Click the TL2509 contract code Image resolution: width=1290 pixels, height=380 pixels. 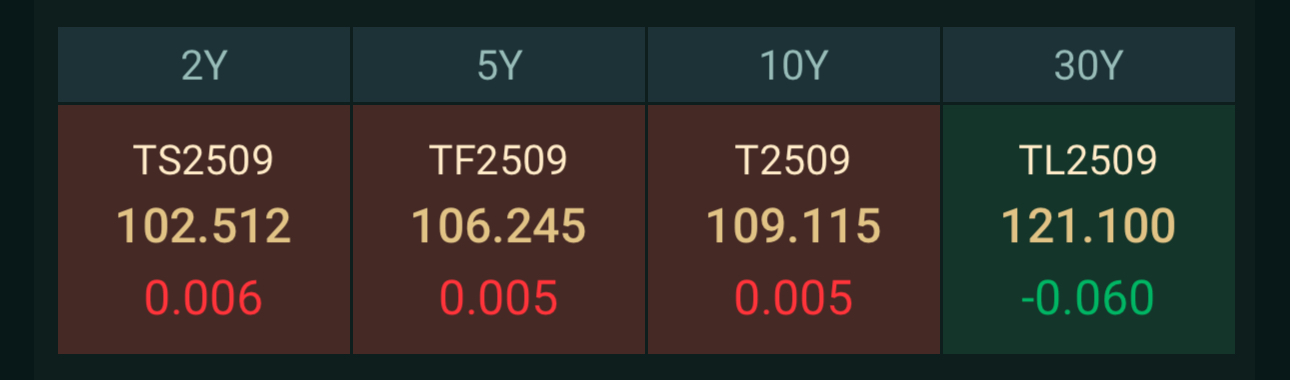tap(1089, 161)
